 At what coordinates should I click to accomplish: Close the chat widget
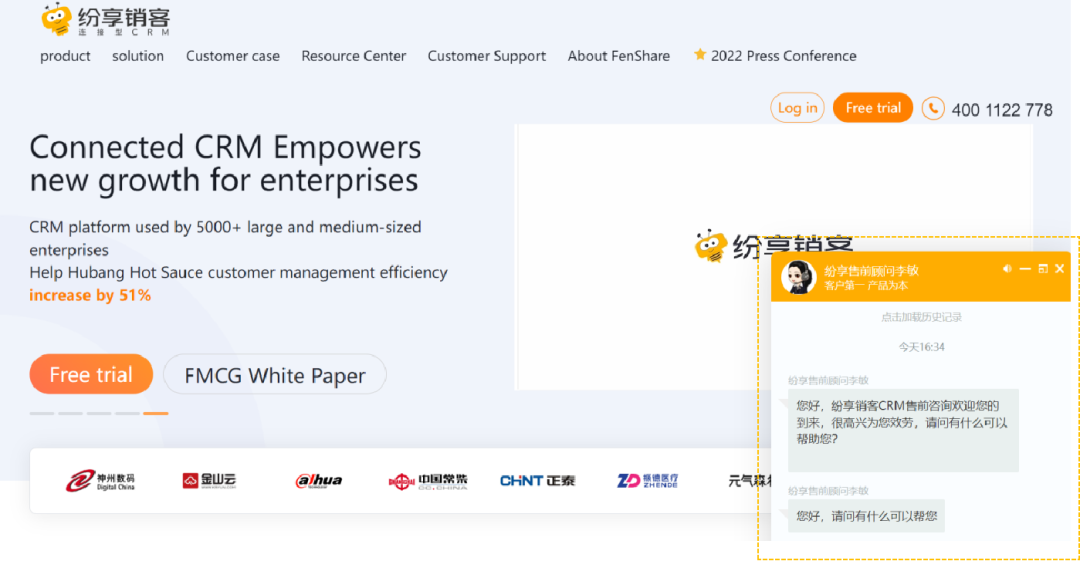(x=1059, y=269)
